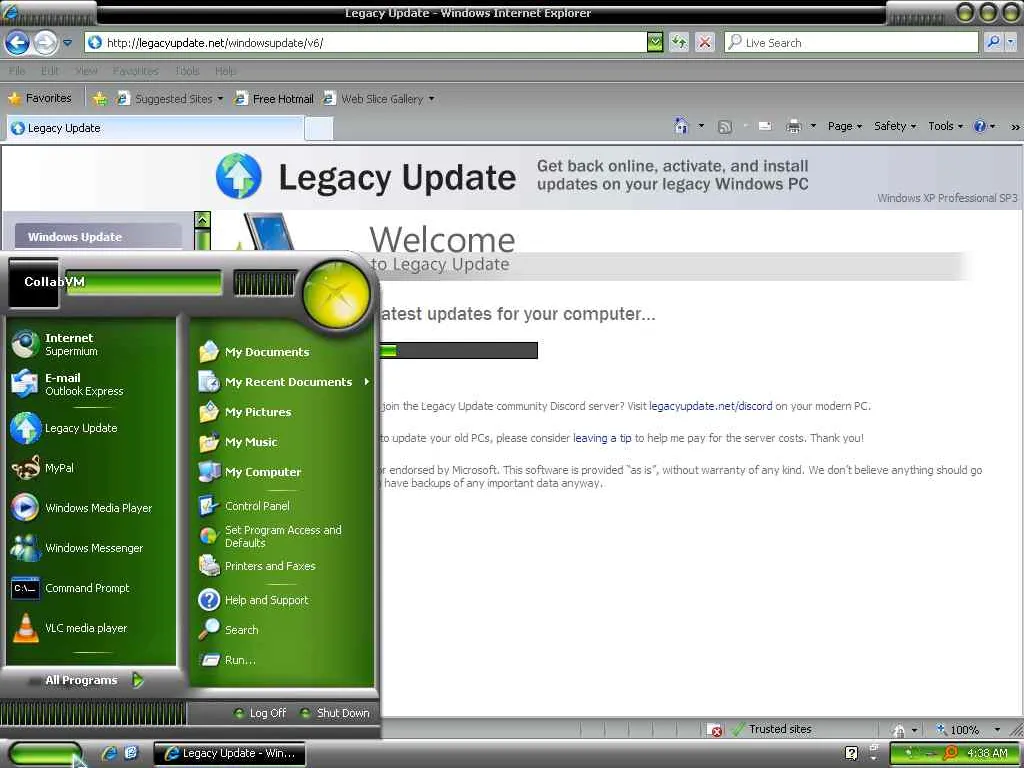Viewport: 1024px width, 768px height.
Task: Click the RSS feeds icon
Action: coord(724,127)
